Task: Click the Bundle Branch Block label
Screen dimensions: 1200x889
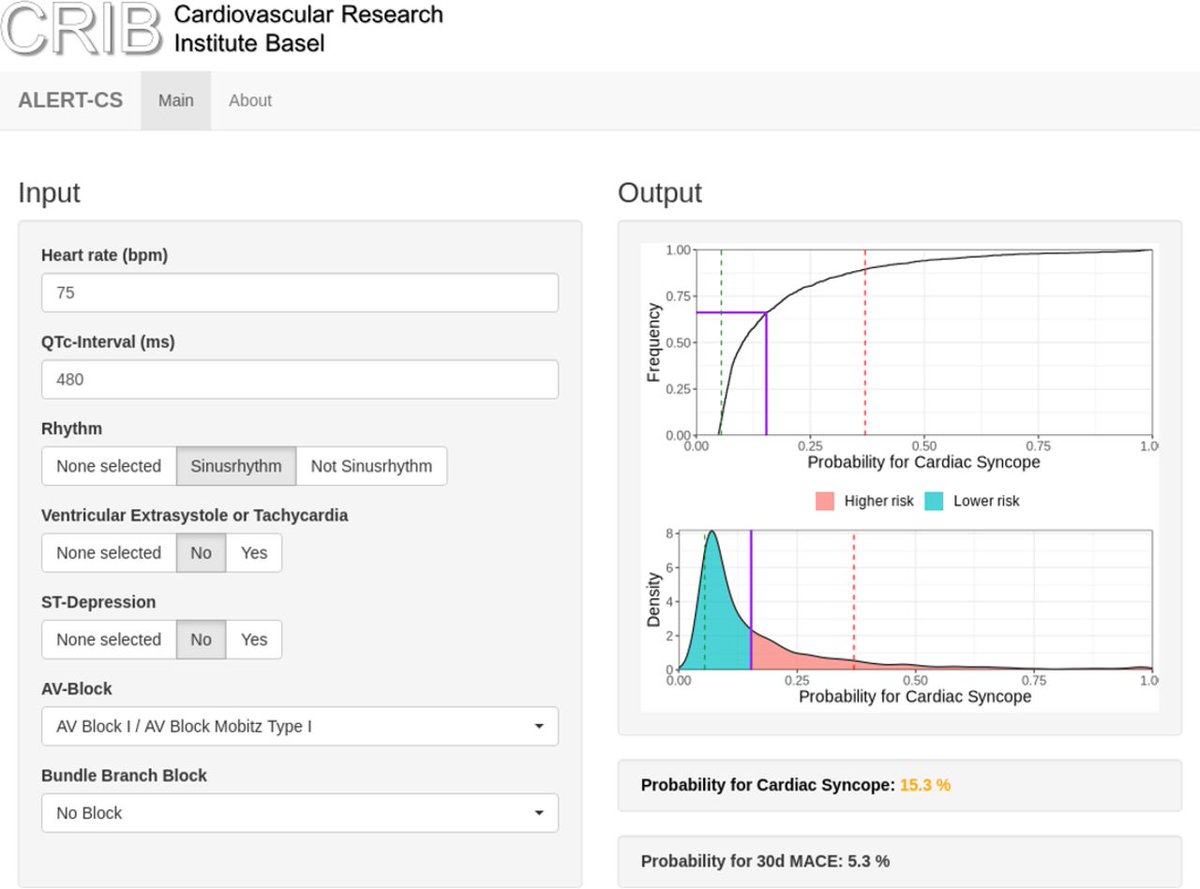Action: click(x=124, y=776)
